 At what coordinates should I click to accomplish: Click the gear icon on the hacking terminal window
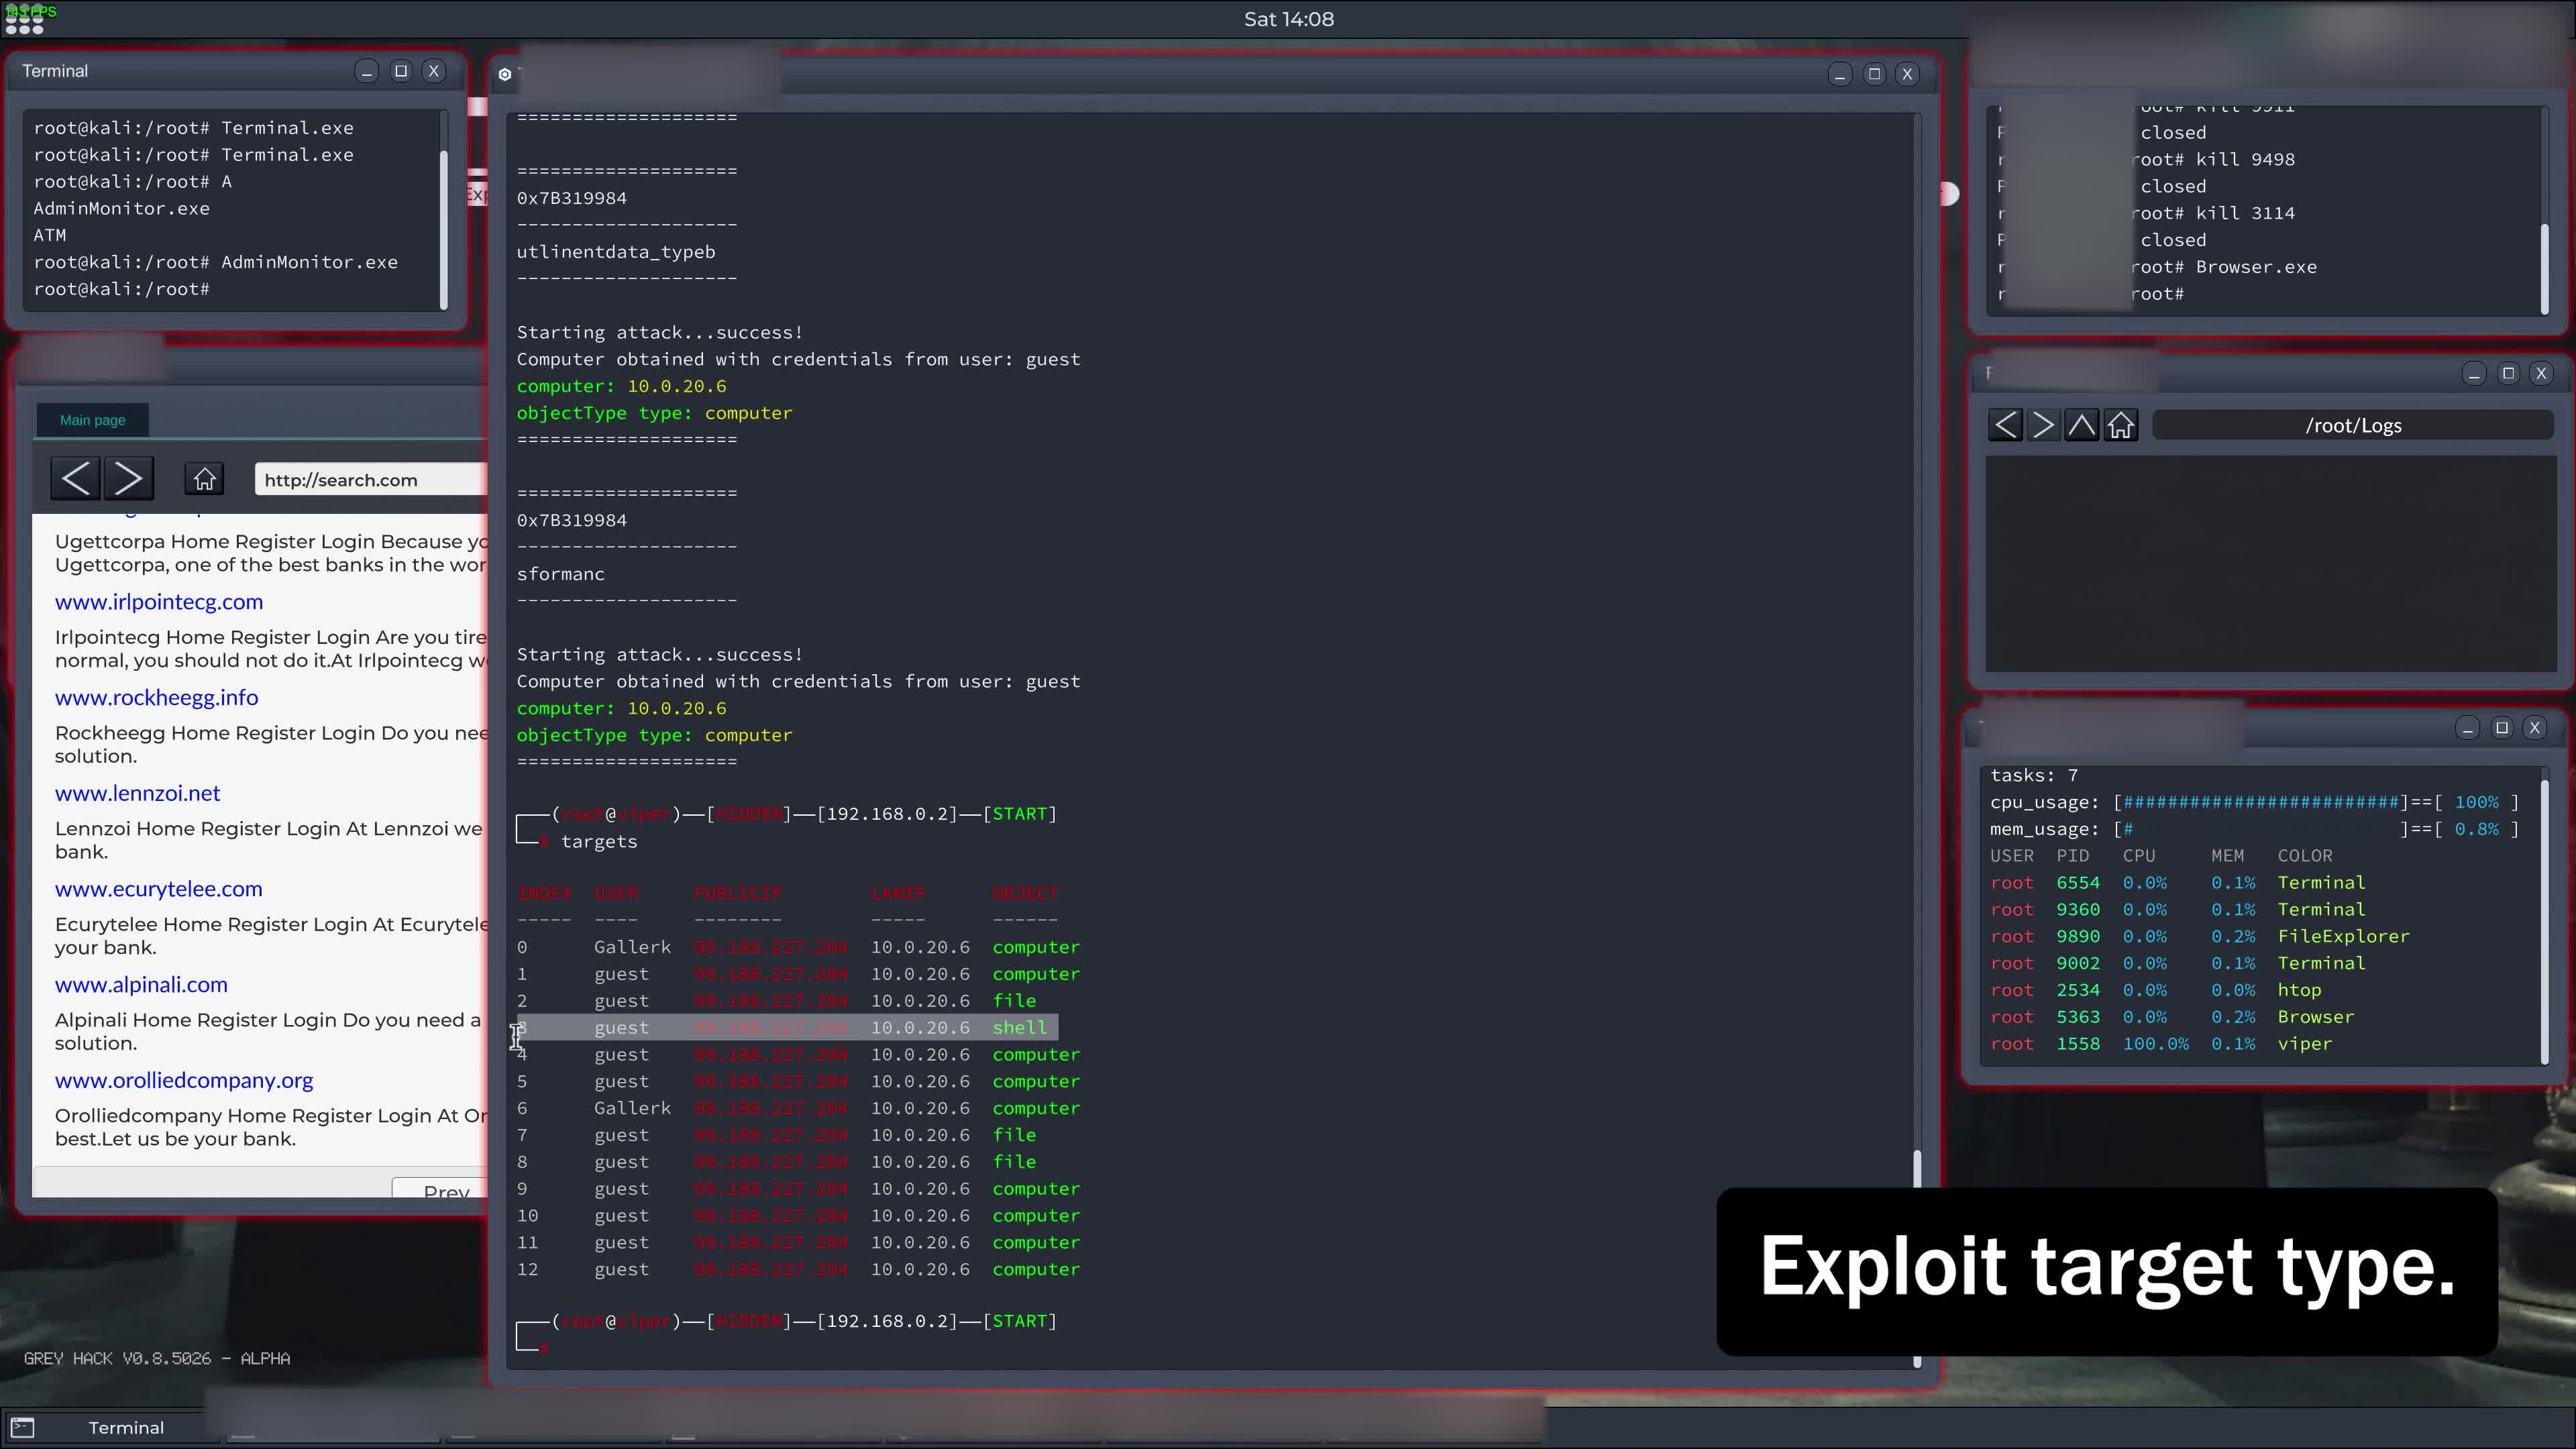pos(506,73)
